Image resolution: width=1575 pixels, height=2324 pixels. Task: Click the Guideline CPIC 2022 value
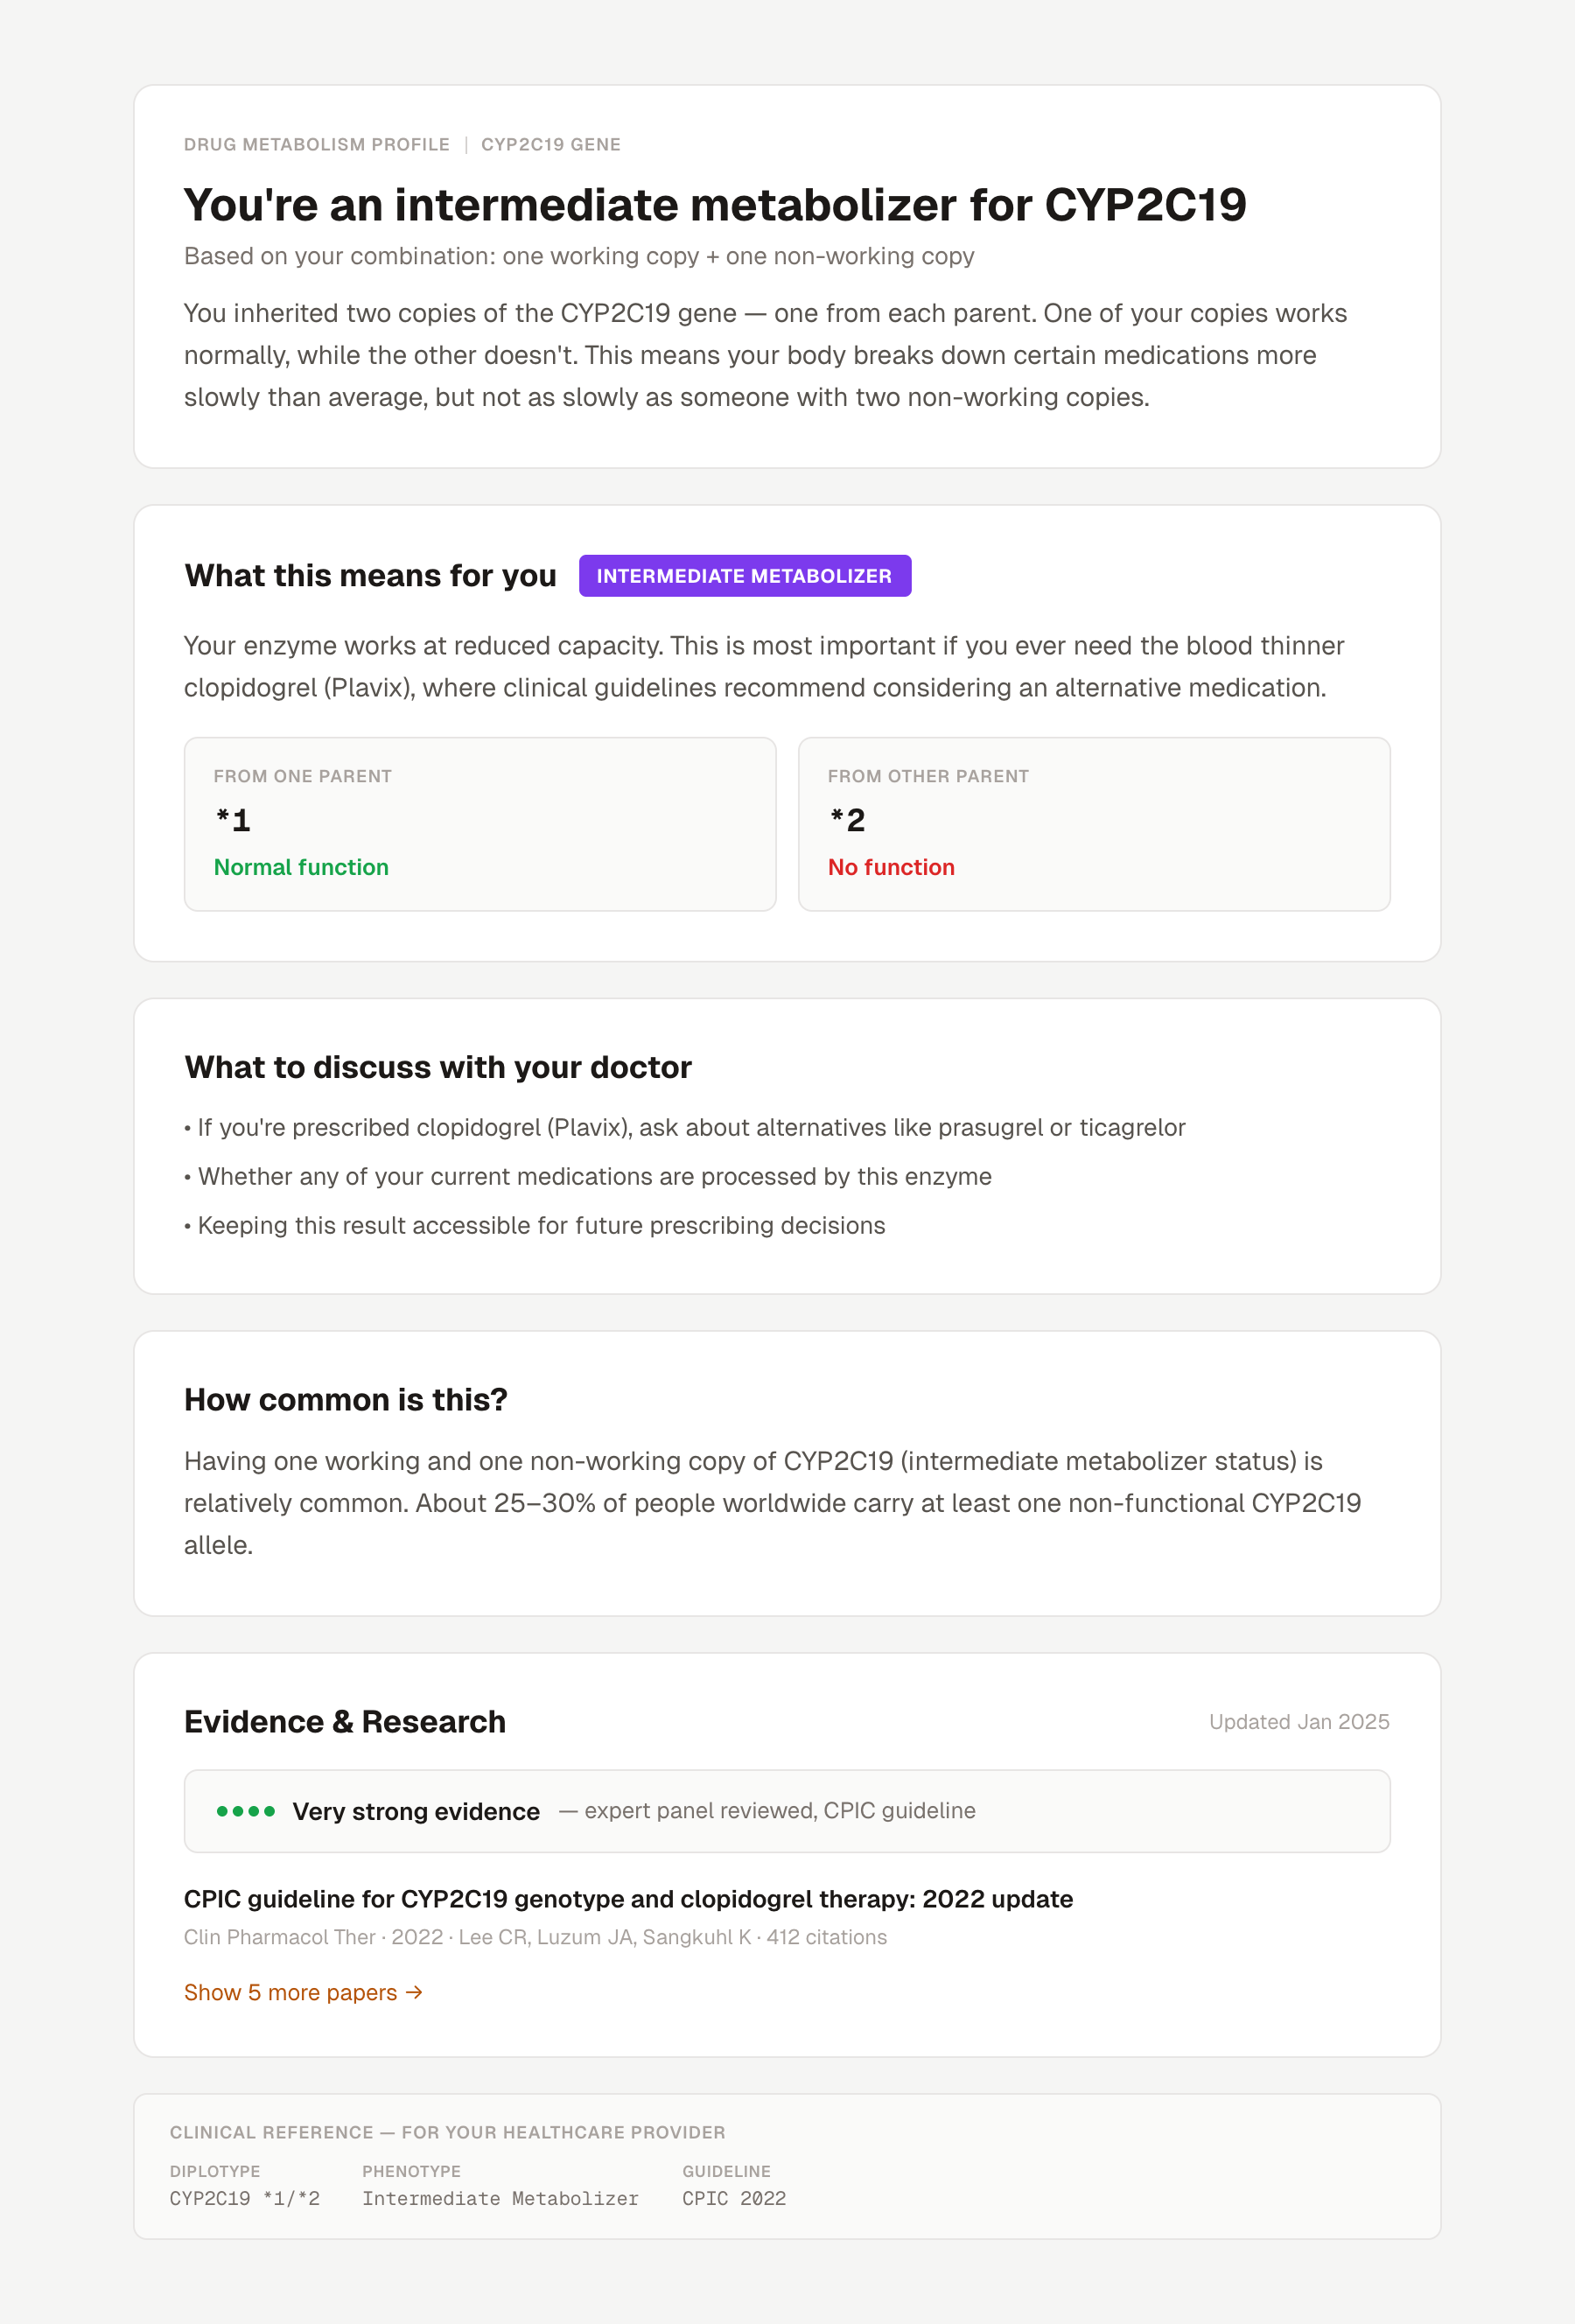tap(734, 2199)
